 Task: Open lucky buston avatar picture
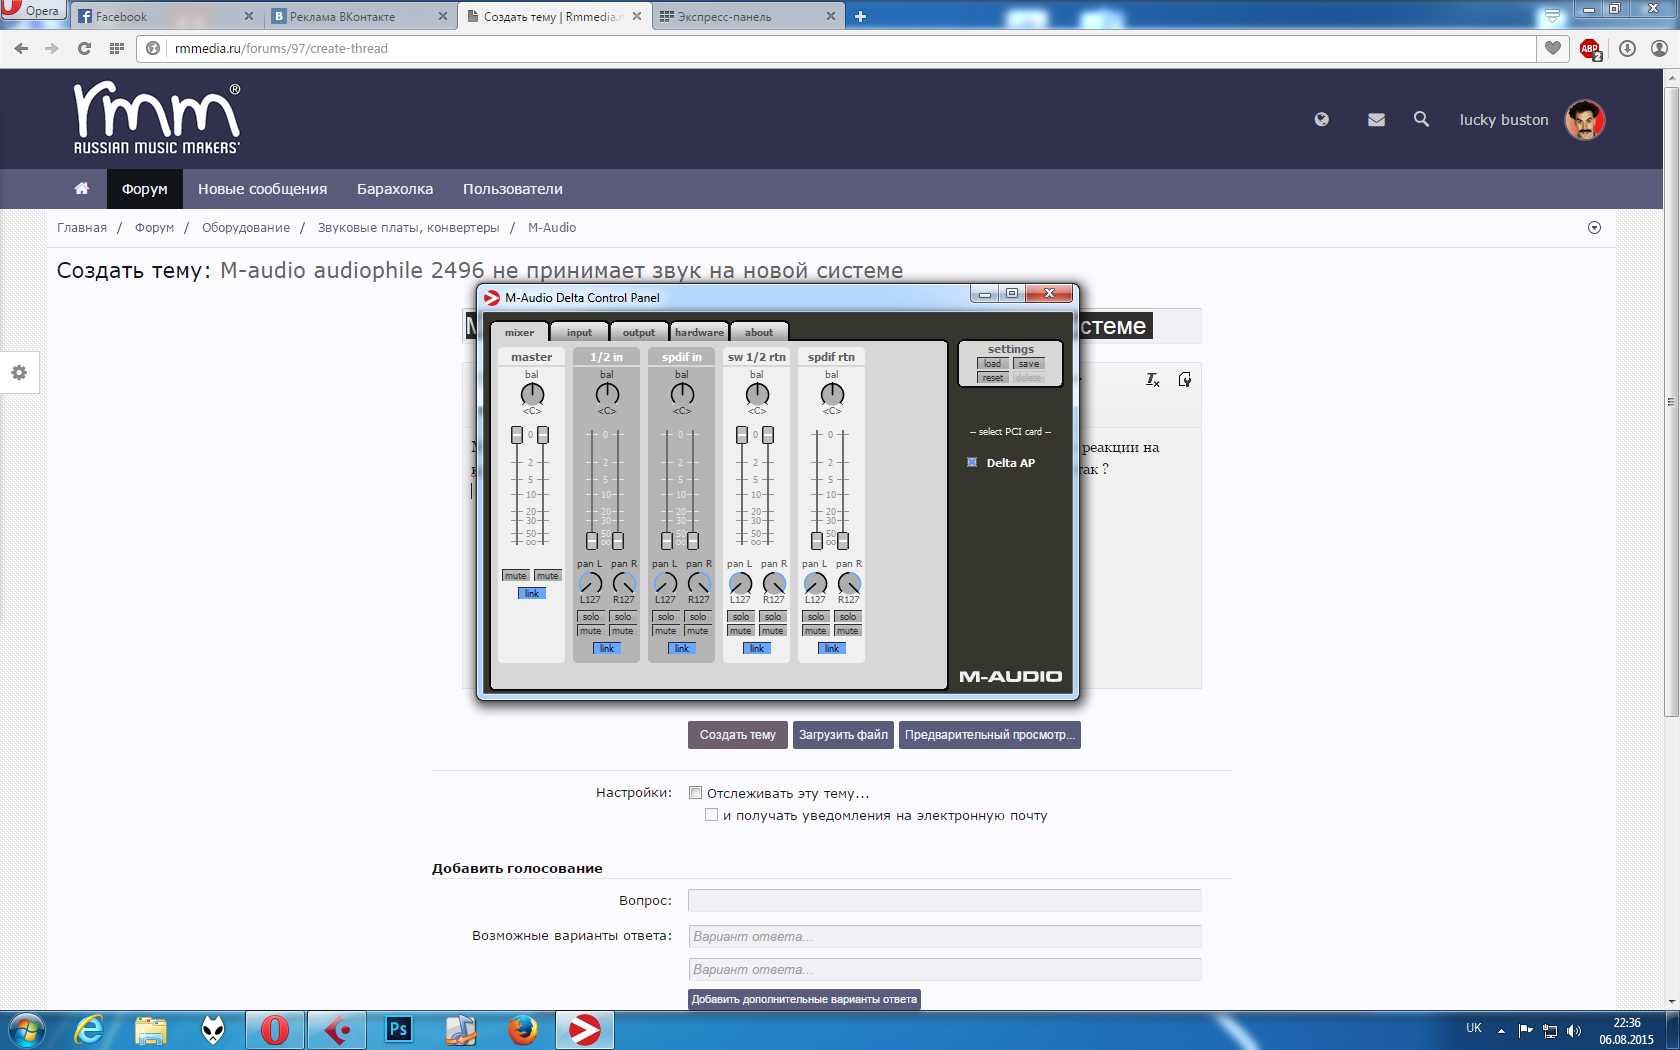(1585, 120)
